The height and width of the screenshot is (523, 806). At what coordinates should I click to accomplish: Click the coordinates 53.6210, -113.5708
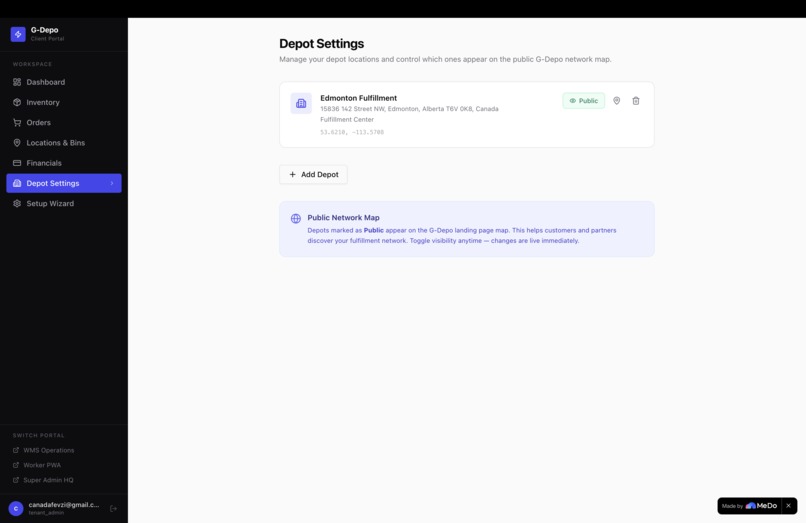(x=352, y=132)
